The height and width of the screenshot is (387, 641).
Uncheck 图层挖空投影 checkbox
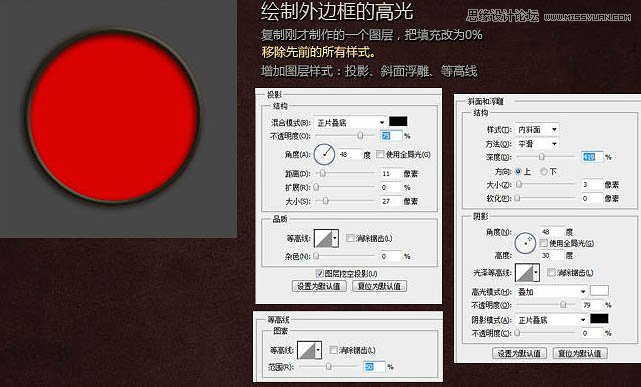[x=320, y=273]
